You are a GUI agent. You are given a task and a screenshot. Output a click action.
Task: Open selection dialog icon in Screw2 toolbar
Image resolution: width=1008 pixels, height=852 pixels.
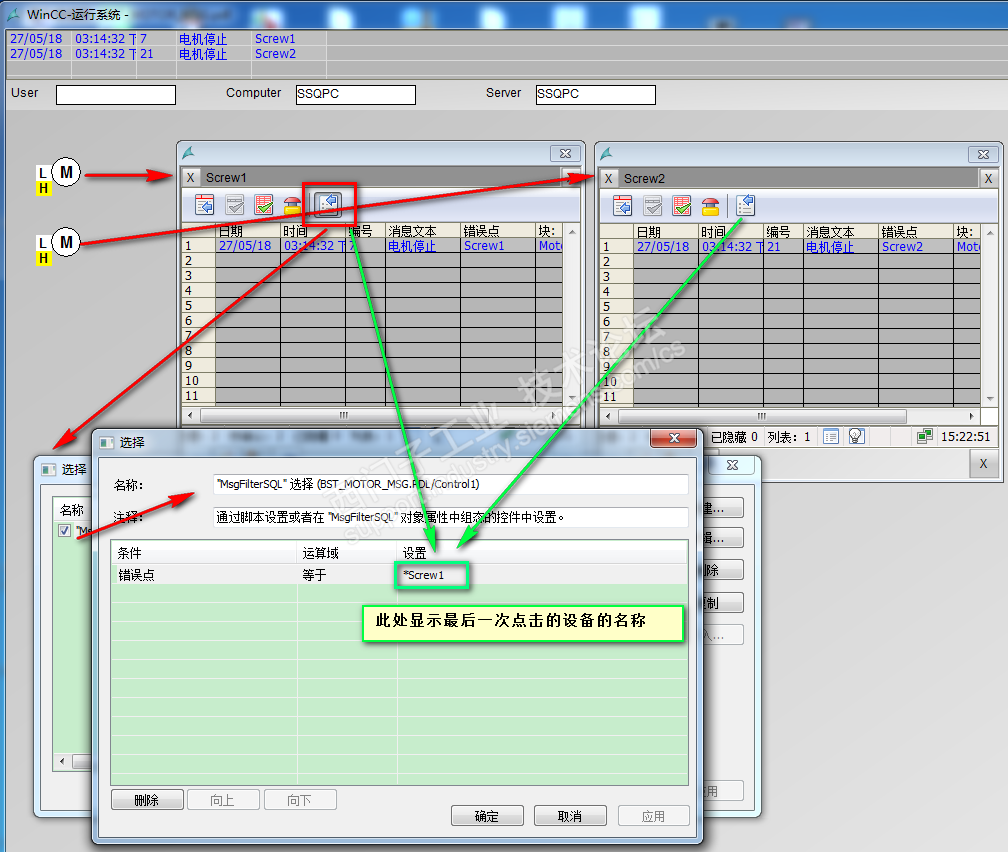pyautogui.click(x=745, y=206)
